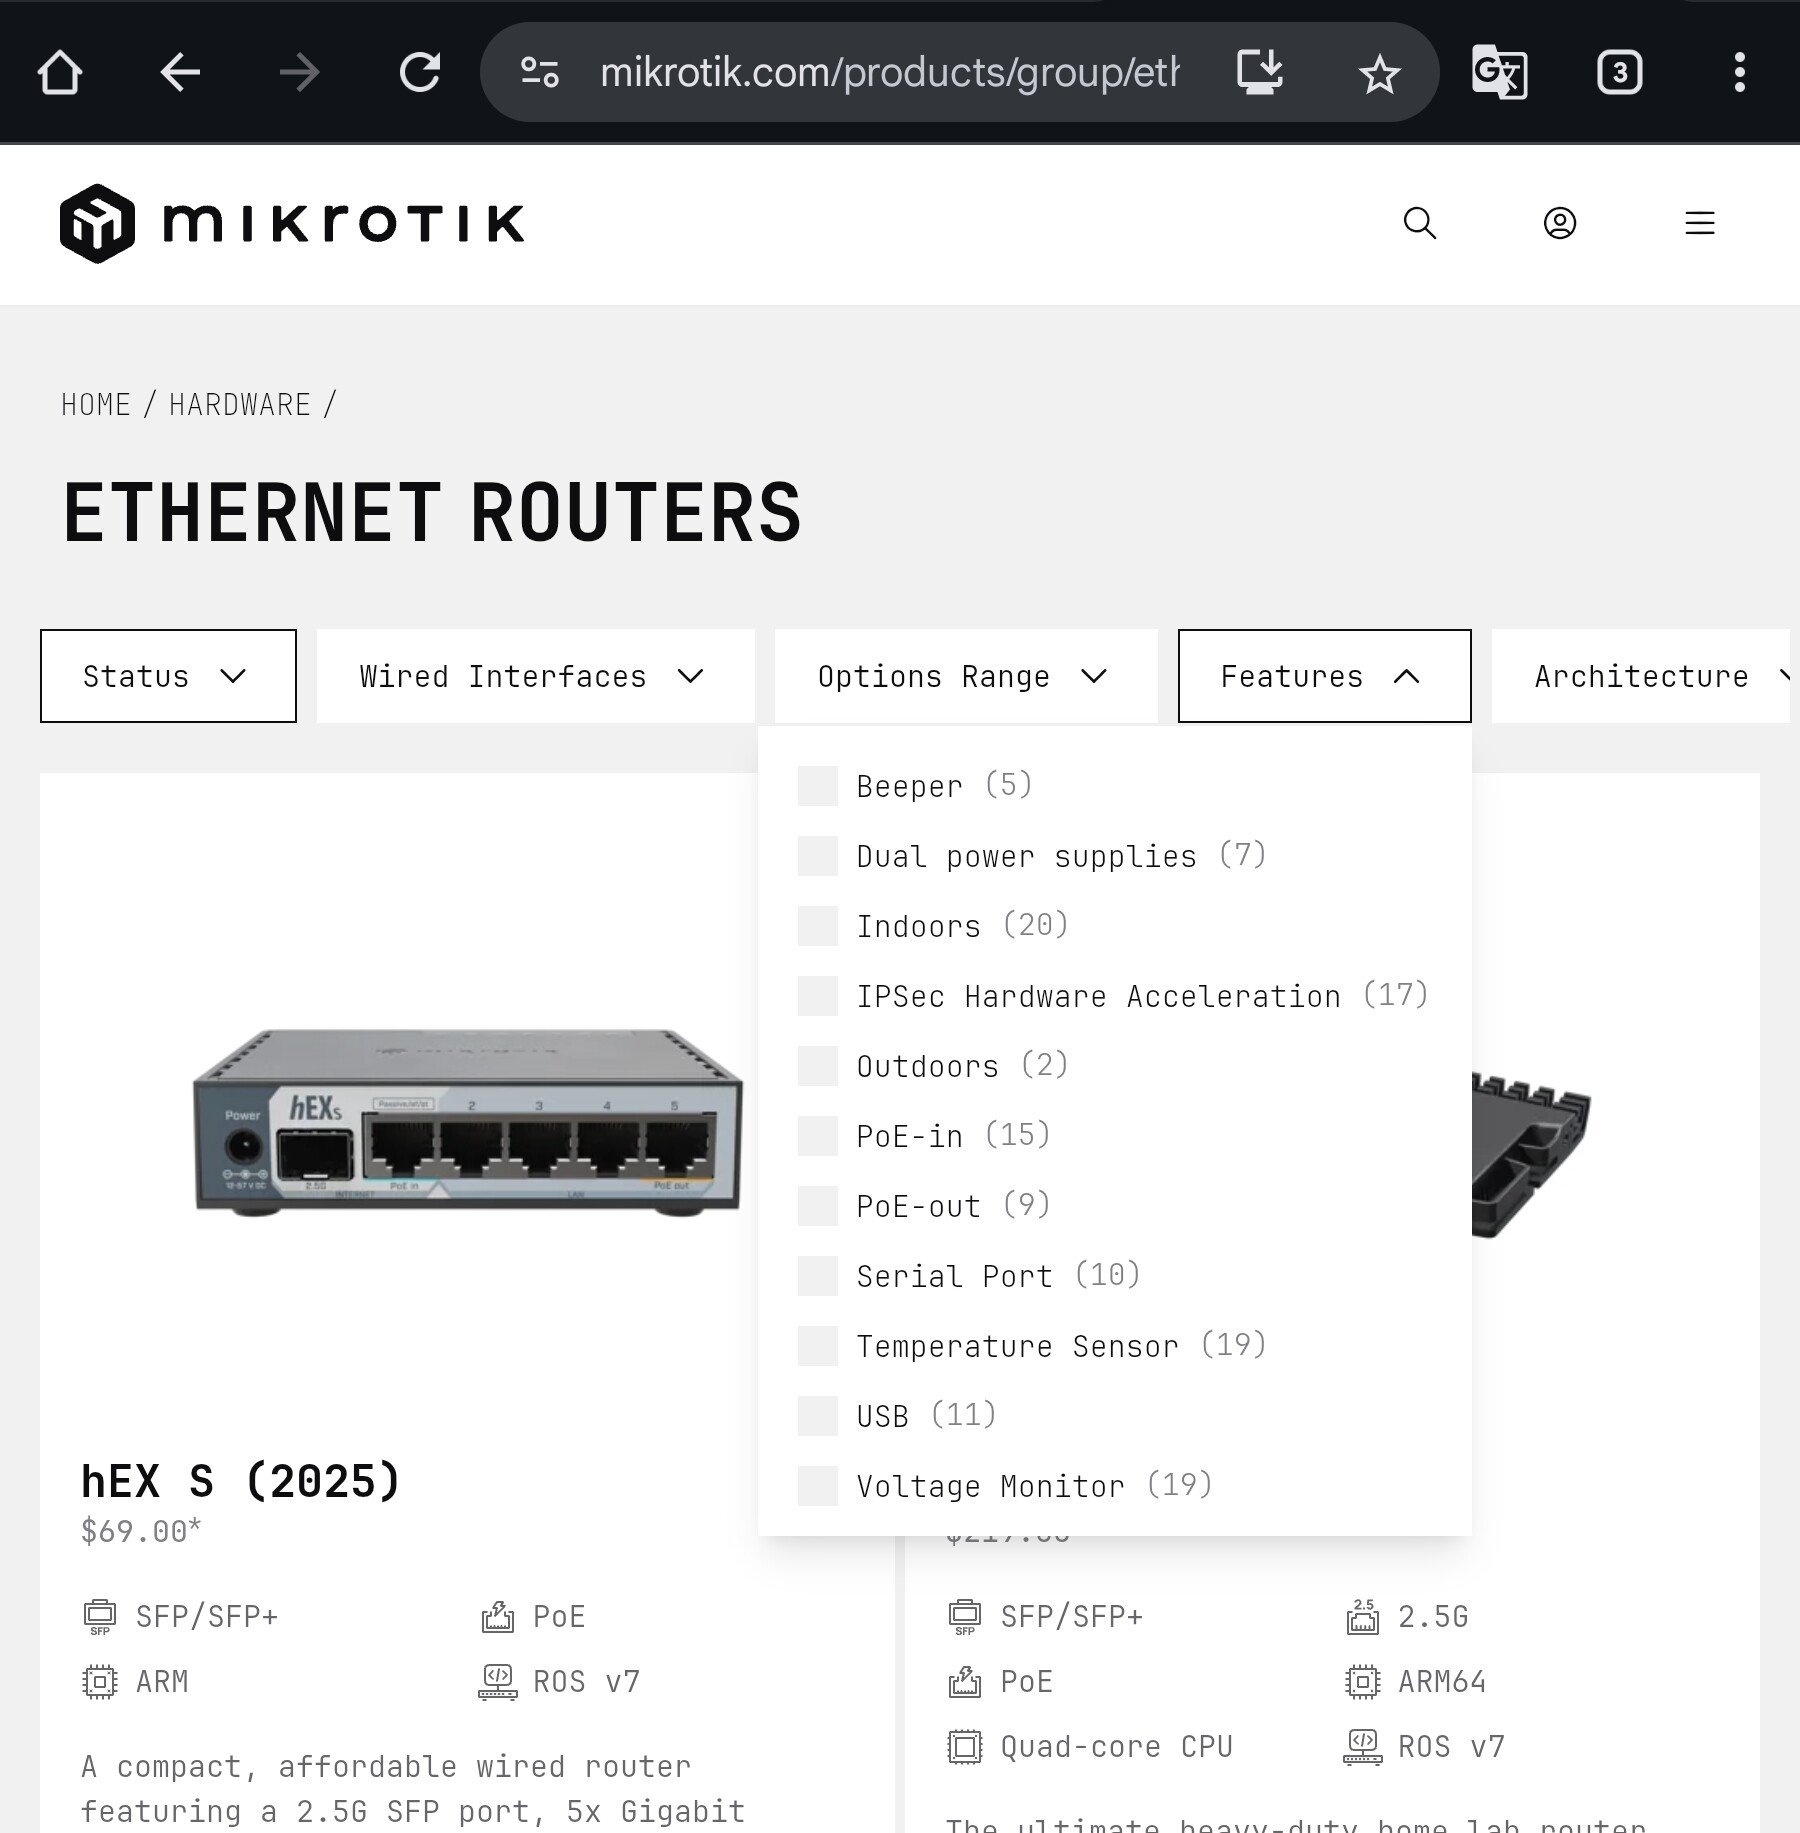Viewport: 1800px width, 1833px height.
Task: Check the Beeper feature checkbox
Action: [818, 786]
